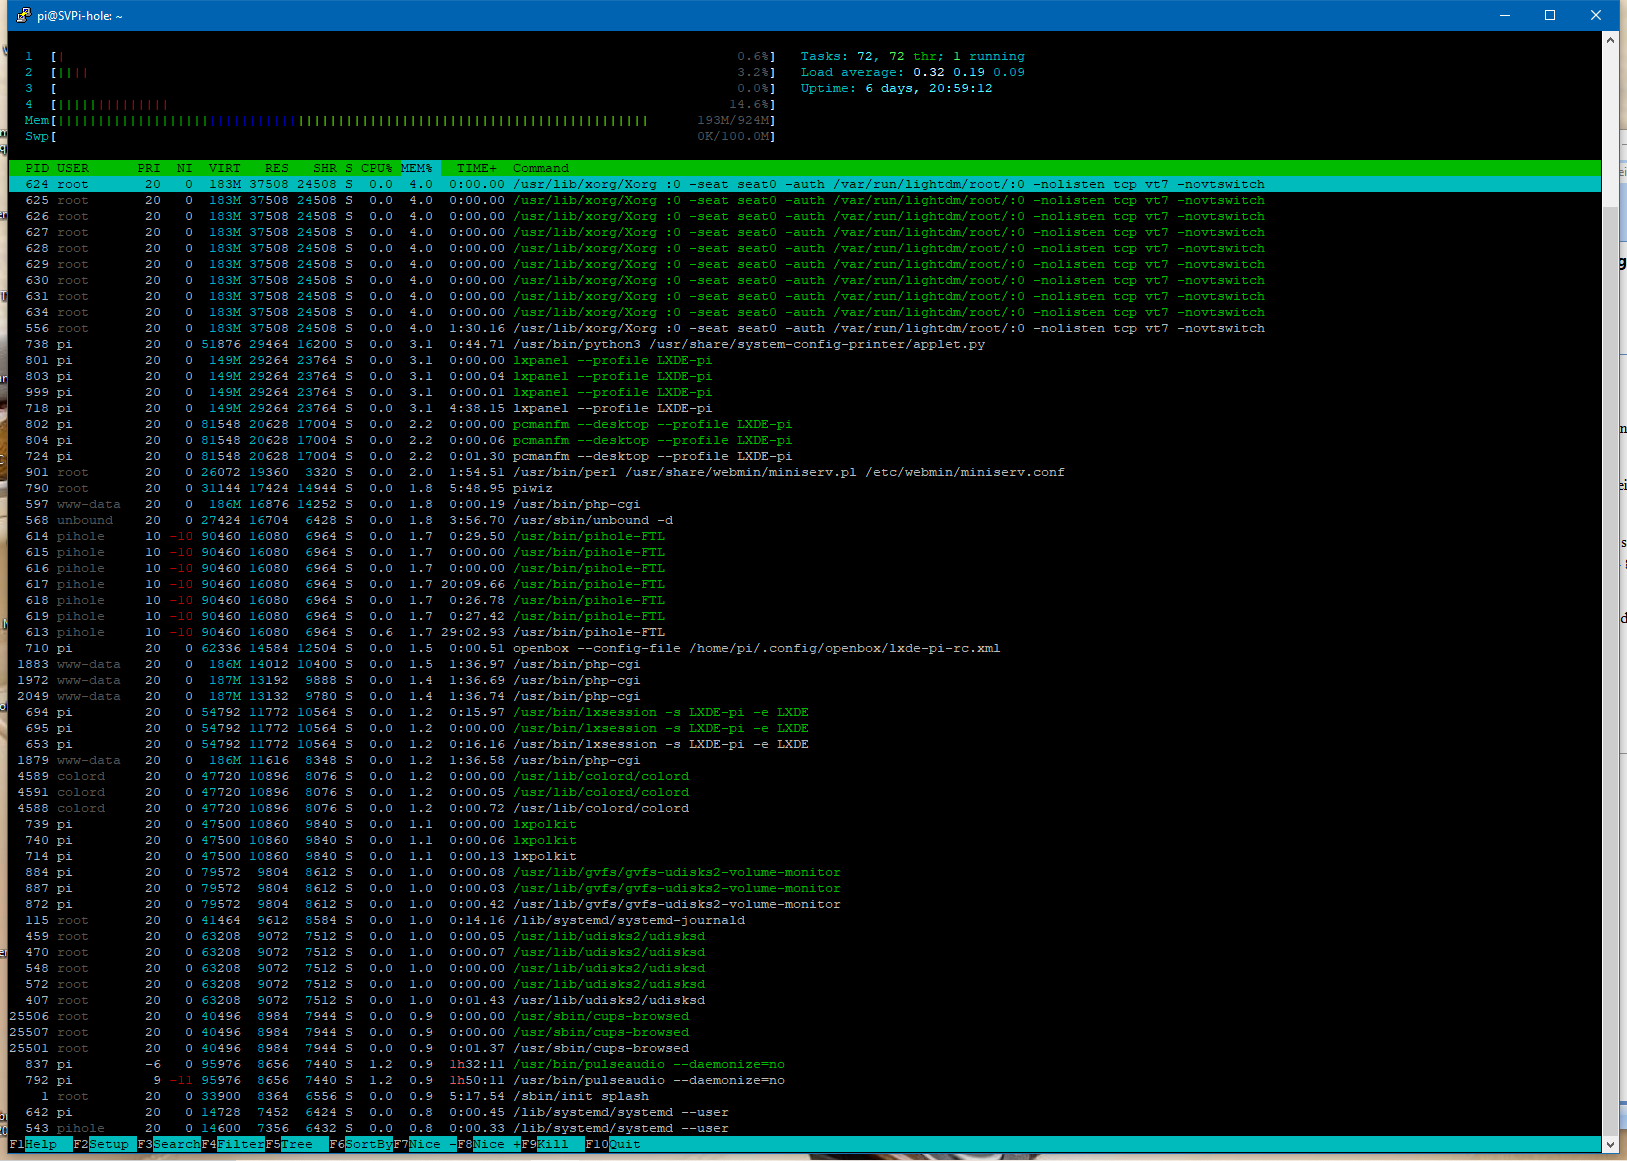Select systemd --user process PID 642
This screenshot has height=1161, width=1627.
click(805, 1112)
